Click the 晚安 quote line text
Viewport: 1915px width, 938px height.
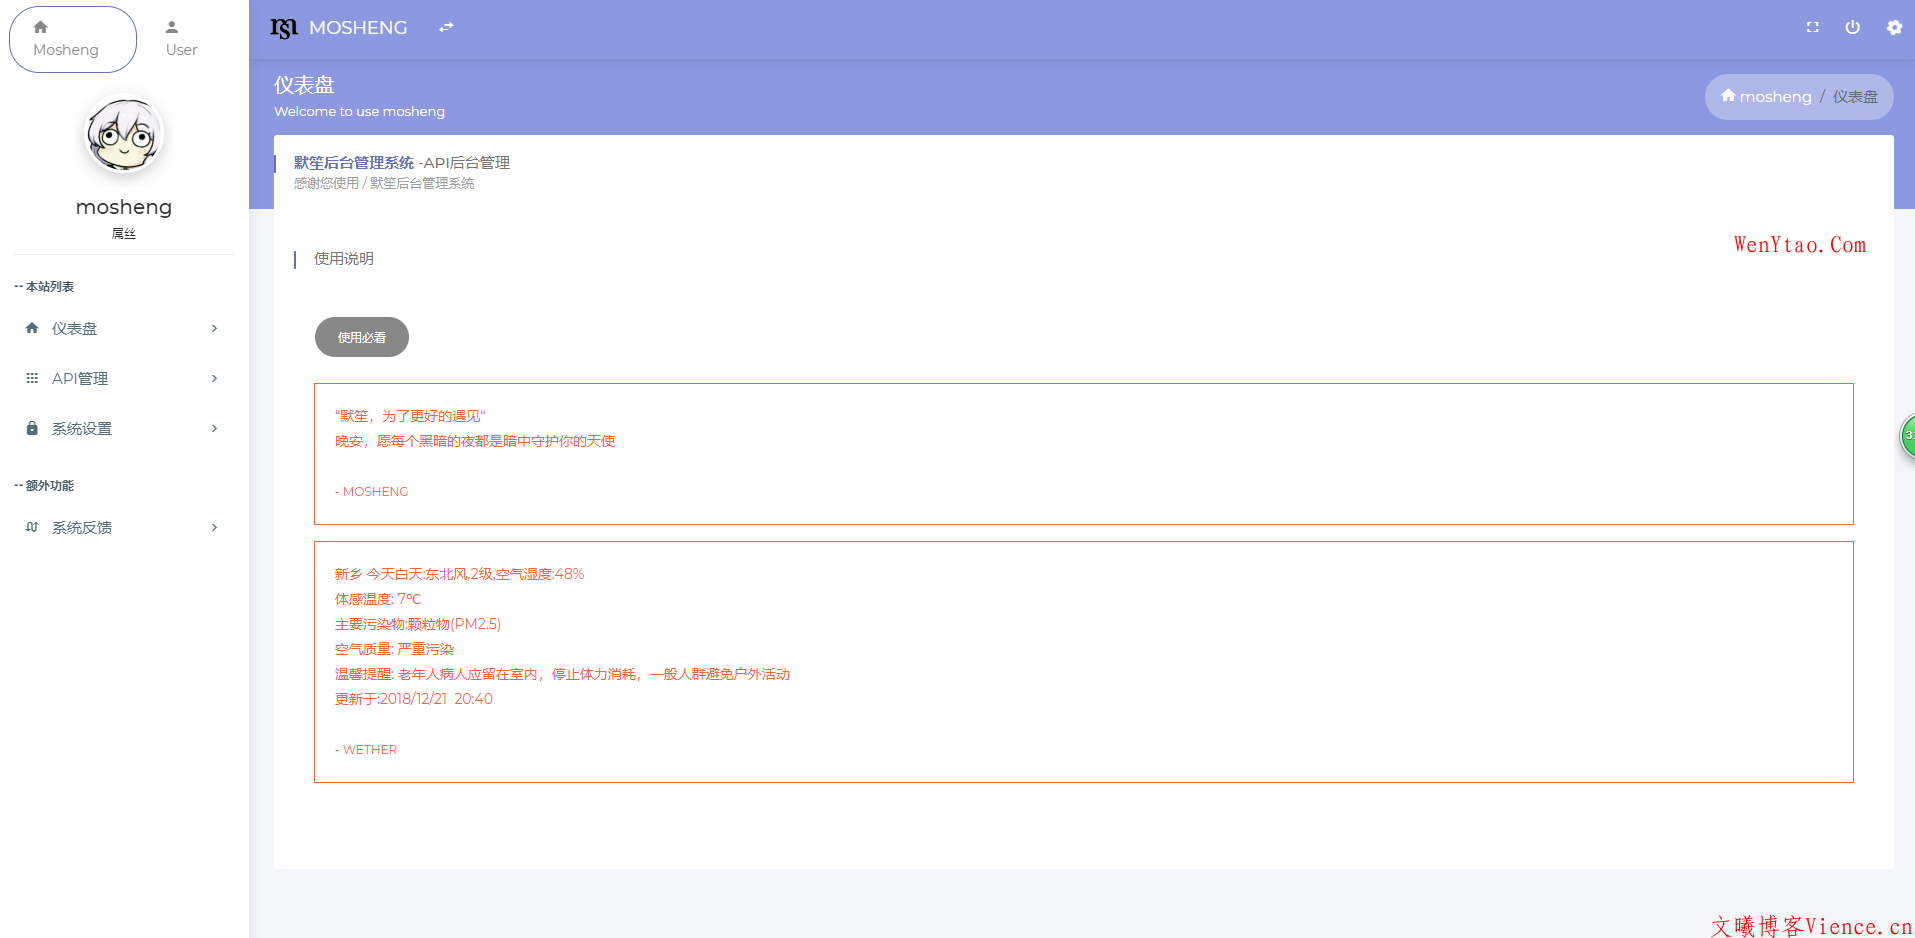pyautogui.click(x=475, y=441)
